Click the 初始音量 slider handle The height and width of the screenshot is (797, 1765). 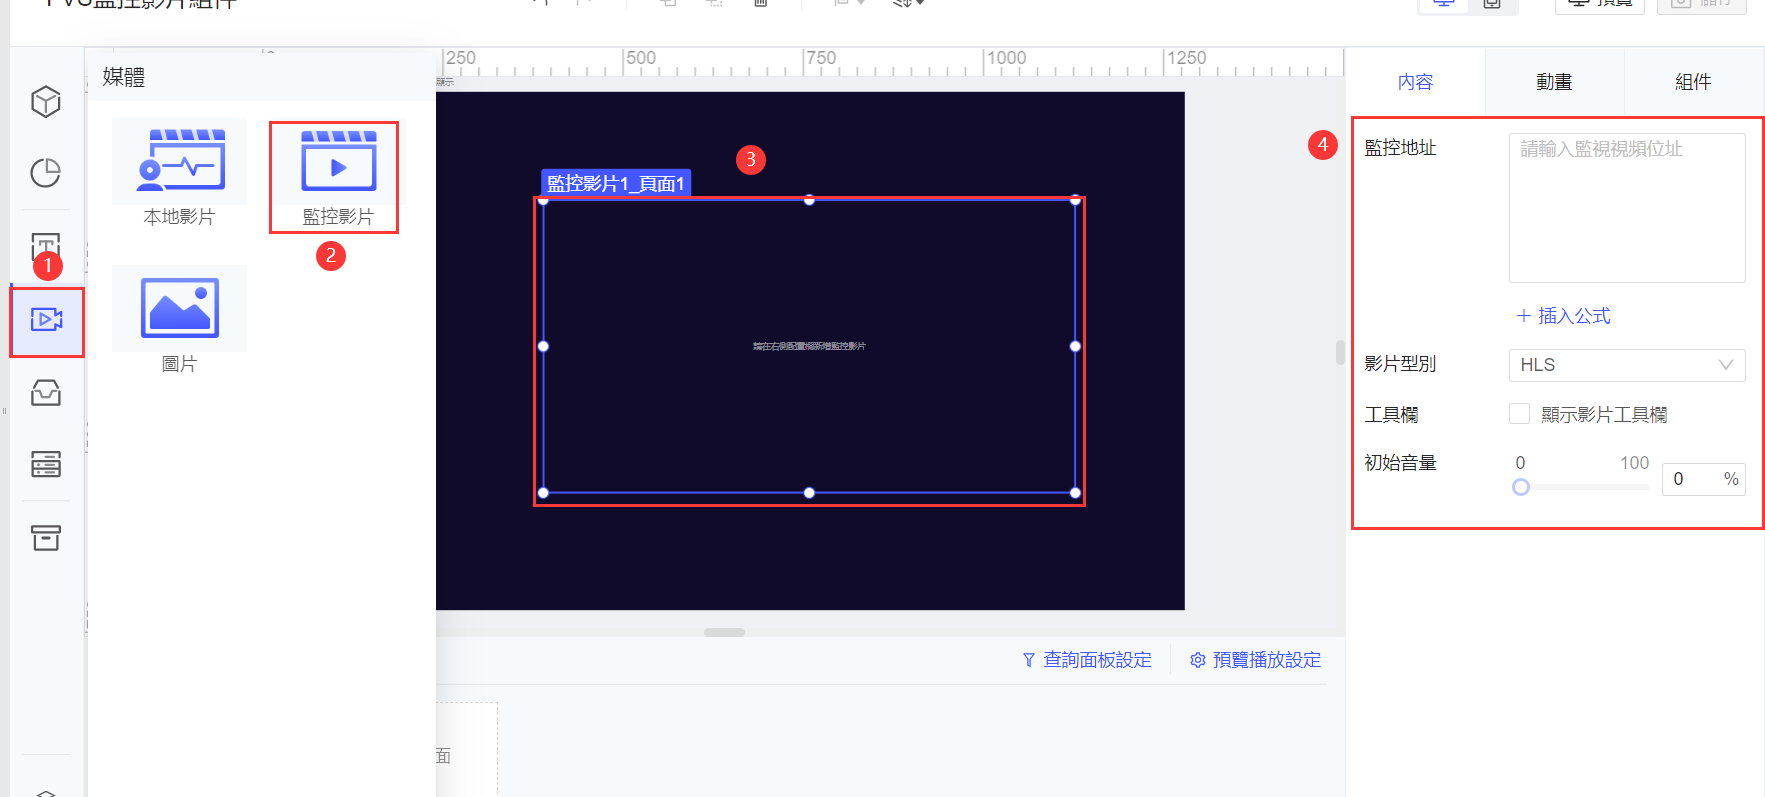click(1520, 487)
